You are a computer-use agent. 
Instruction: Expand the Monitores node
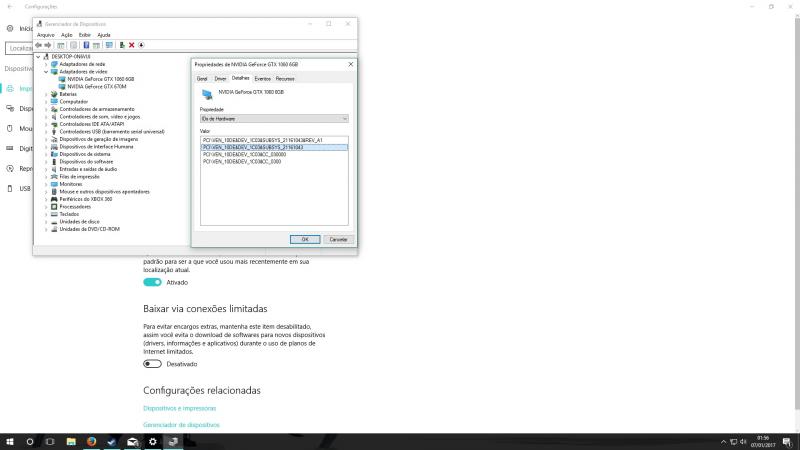[46, 184]
